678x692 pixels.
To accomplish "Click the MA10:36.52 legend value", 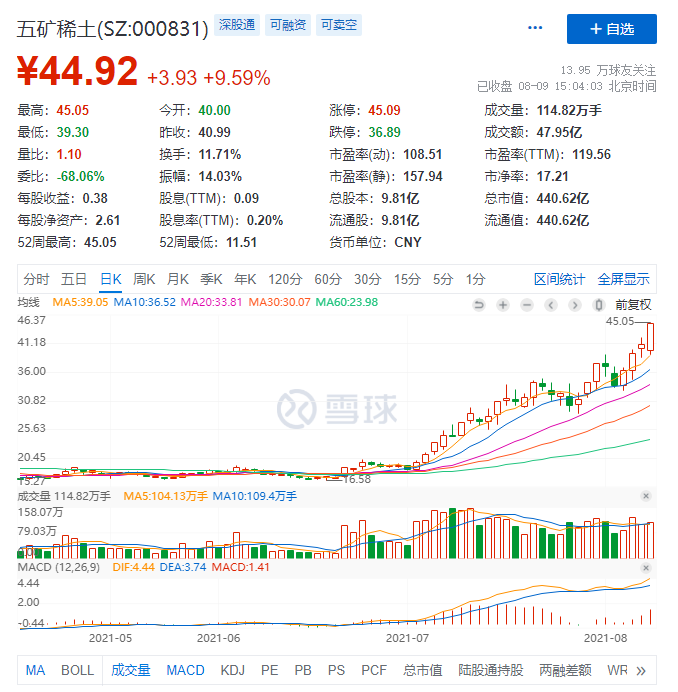I will (x=144, y=302).
